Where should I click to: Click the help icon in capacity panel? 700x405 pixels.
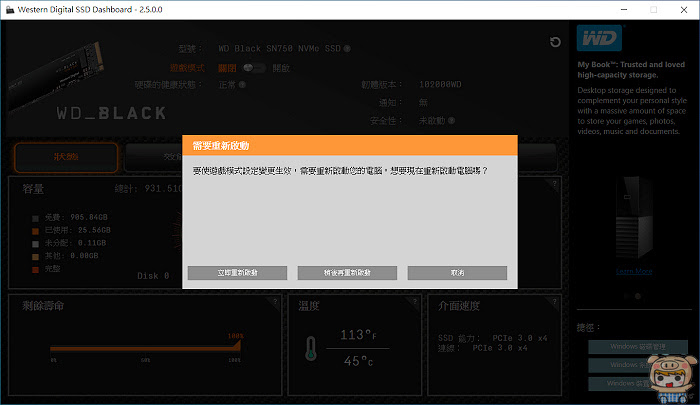coord(554,184)
